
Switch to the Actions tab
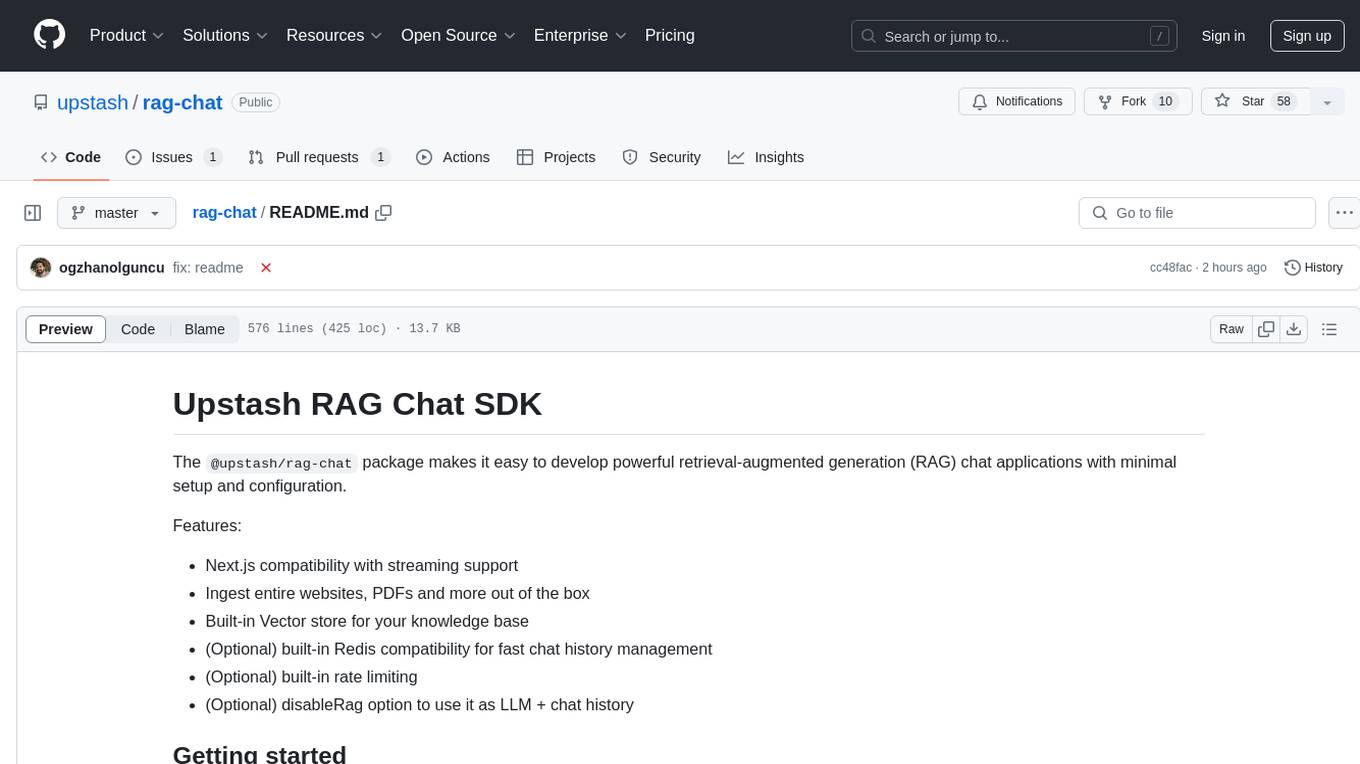coord(453,157)
